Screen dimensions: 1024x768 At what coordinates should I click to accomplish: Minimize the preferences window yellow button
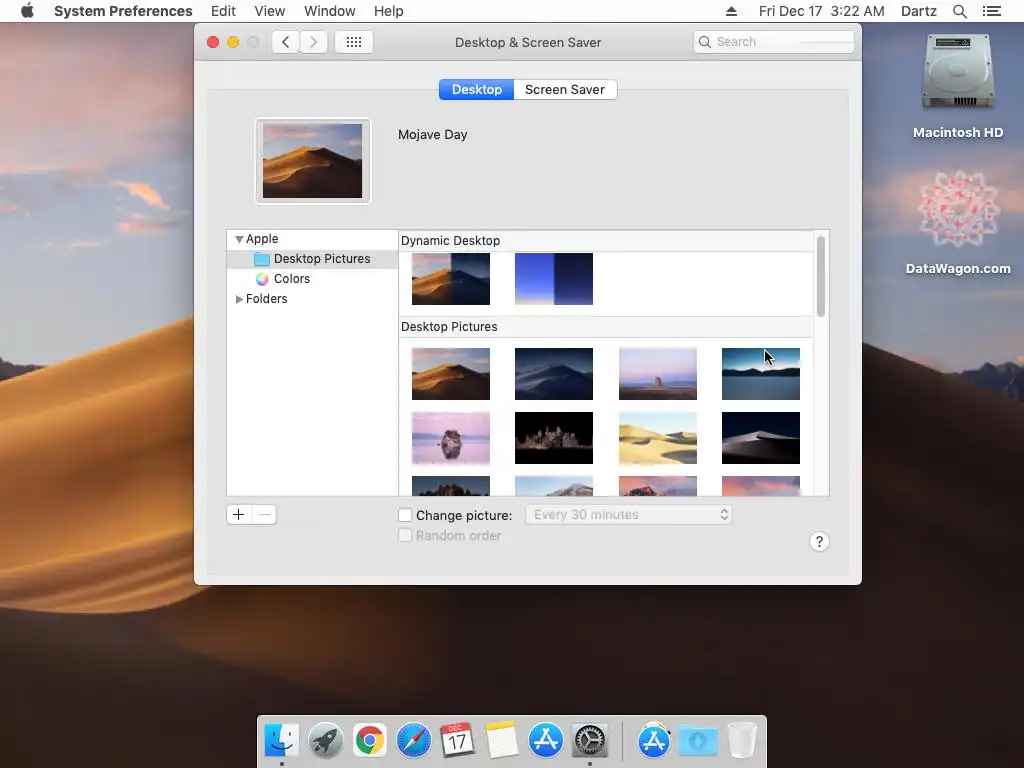tap(233, 42)
